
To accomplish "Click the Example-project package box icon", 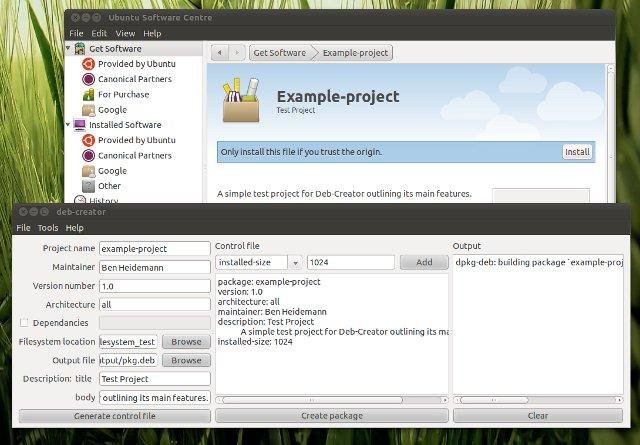I will click(241, 100).
